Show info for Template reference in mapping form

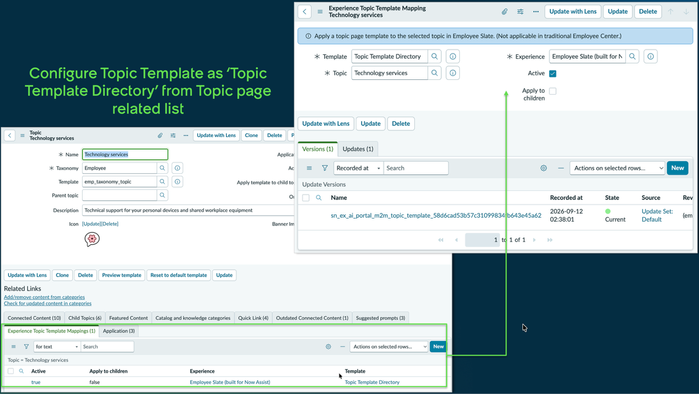(453, 57)
